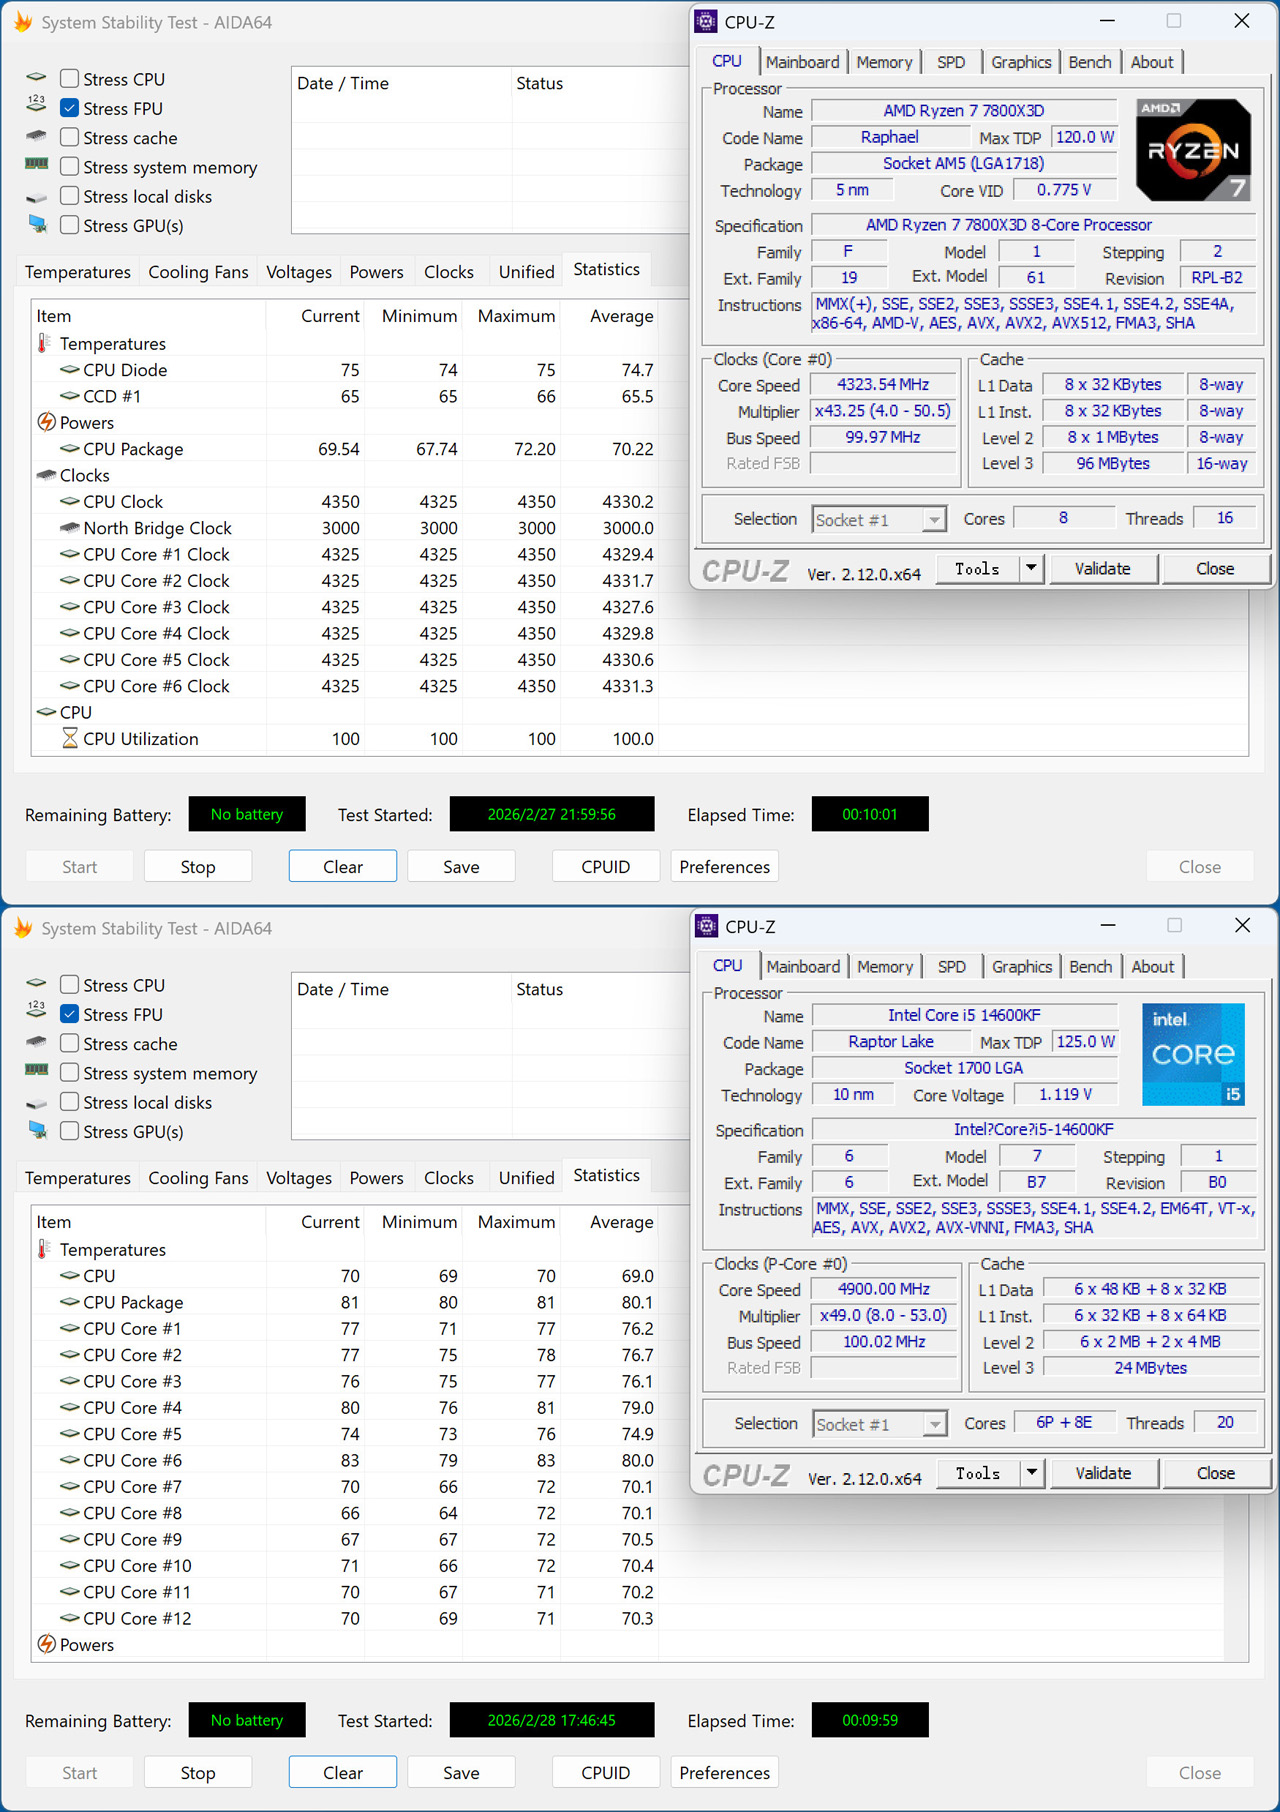Check Stress local disks in the Ryzen test window
The width and height of the screenshot is (1280, 1812).
(70, 195)
